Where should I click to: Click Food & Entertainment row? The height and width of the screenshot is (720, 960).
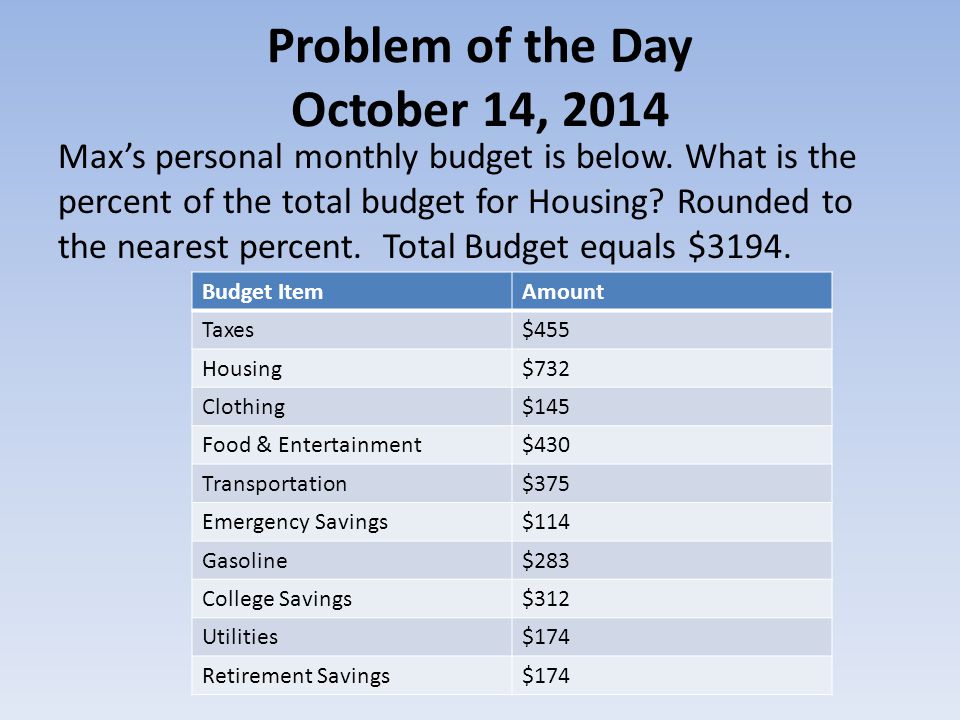[512, 445]
